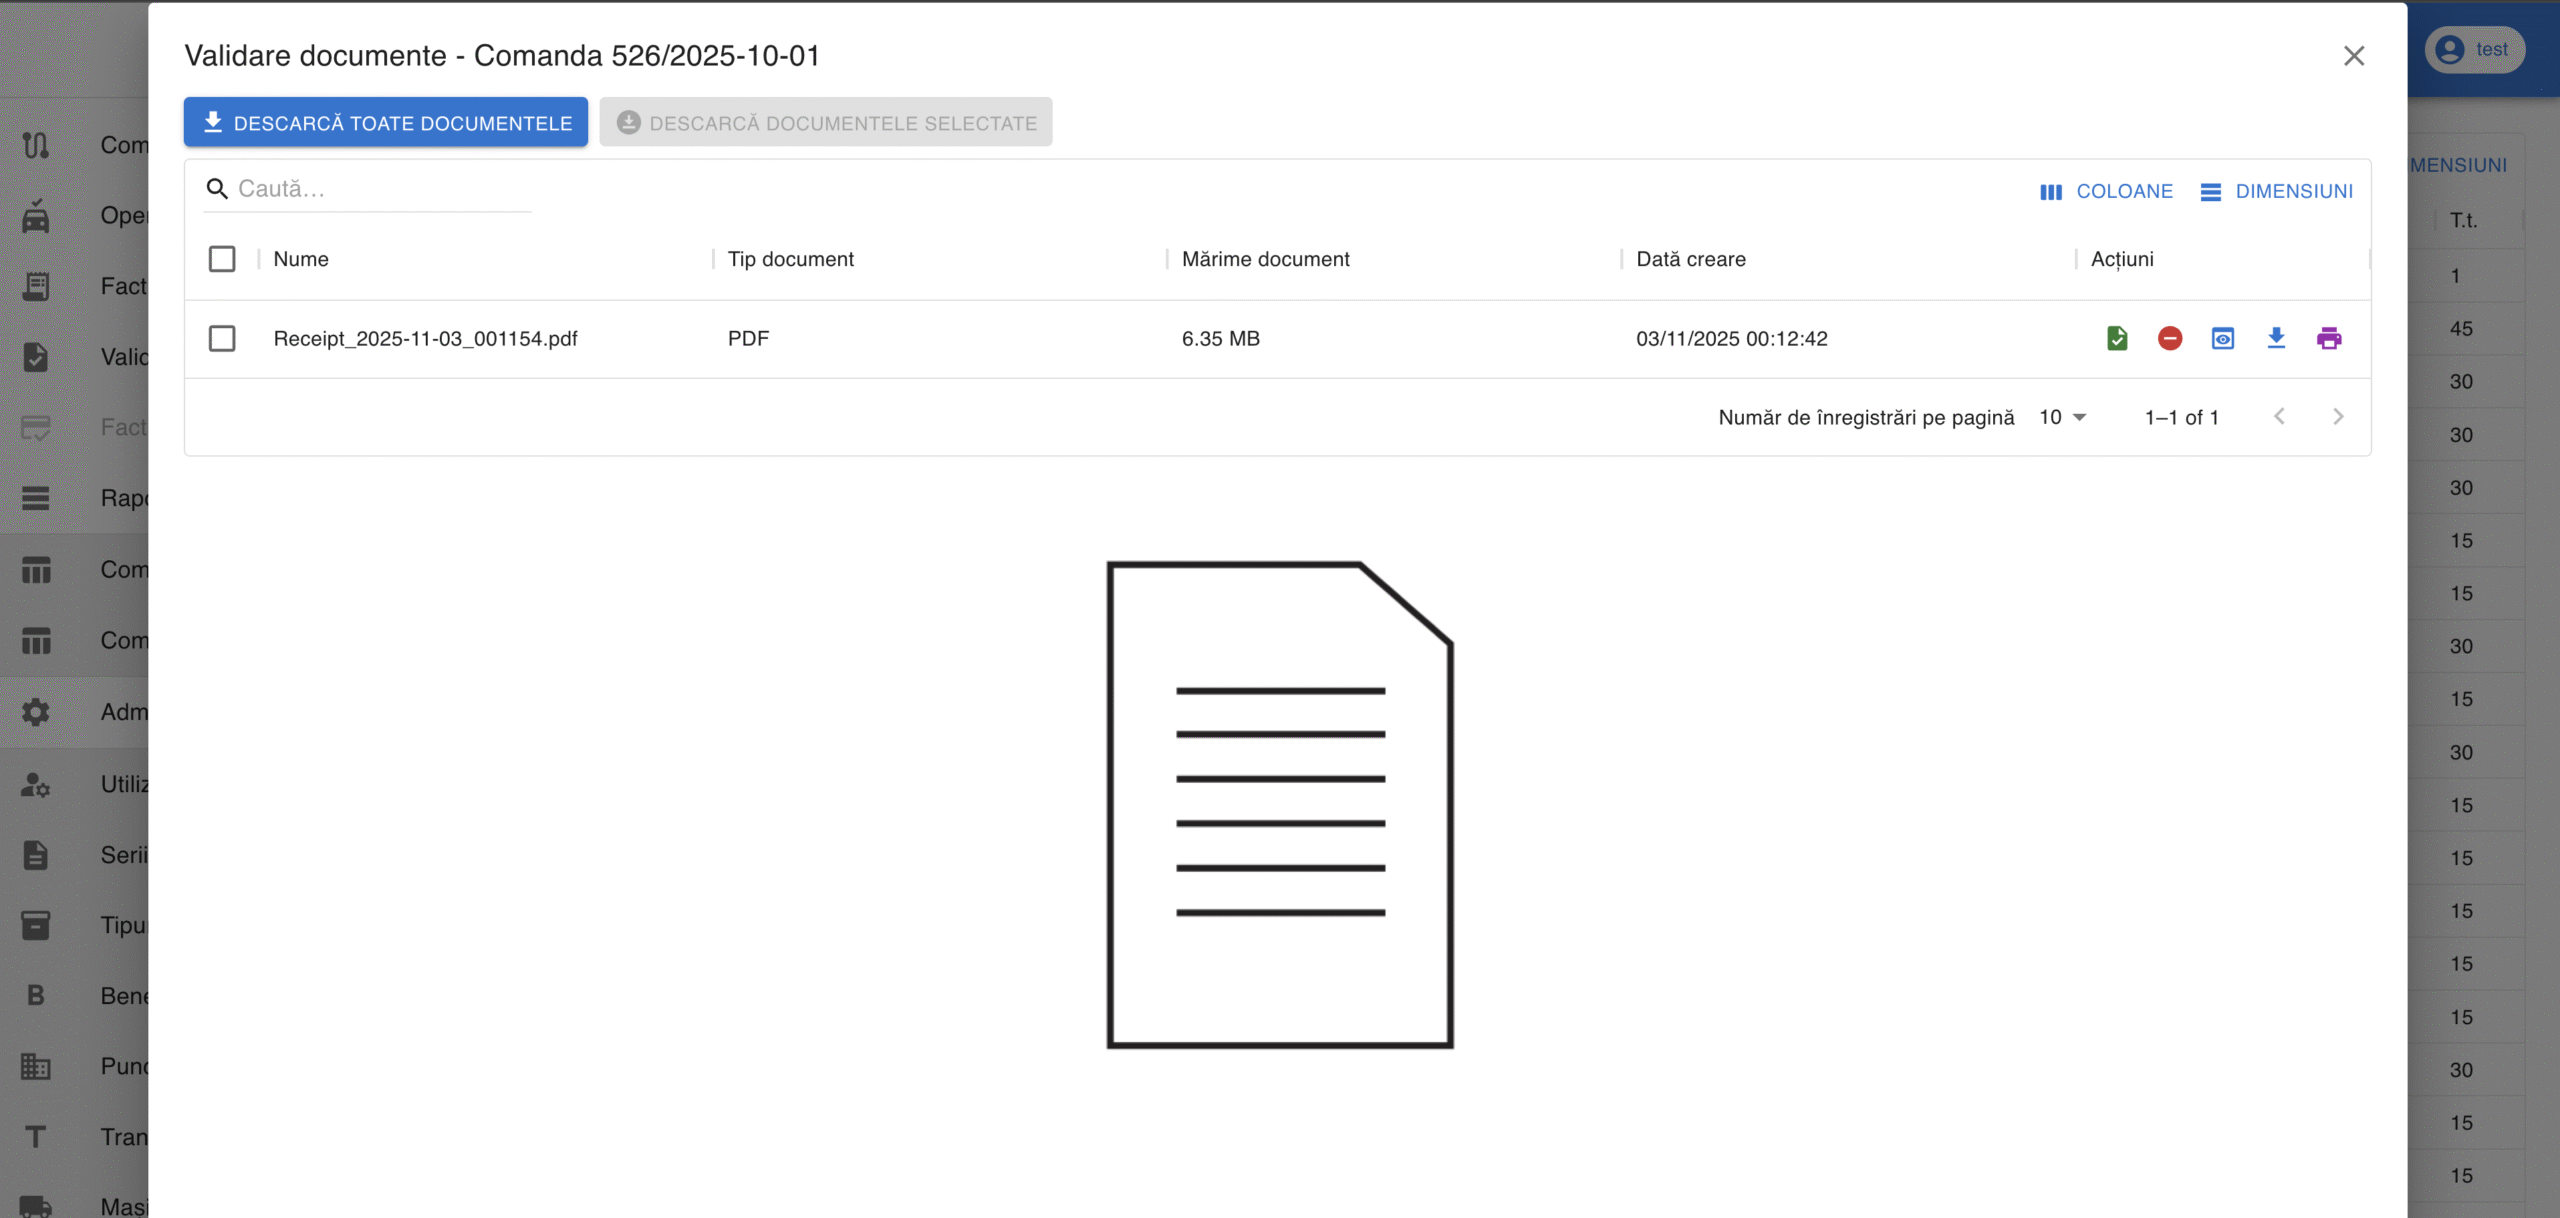
Task: Open the document thumbnail preview
Action: tap(1279, 804)
